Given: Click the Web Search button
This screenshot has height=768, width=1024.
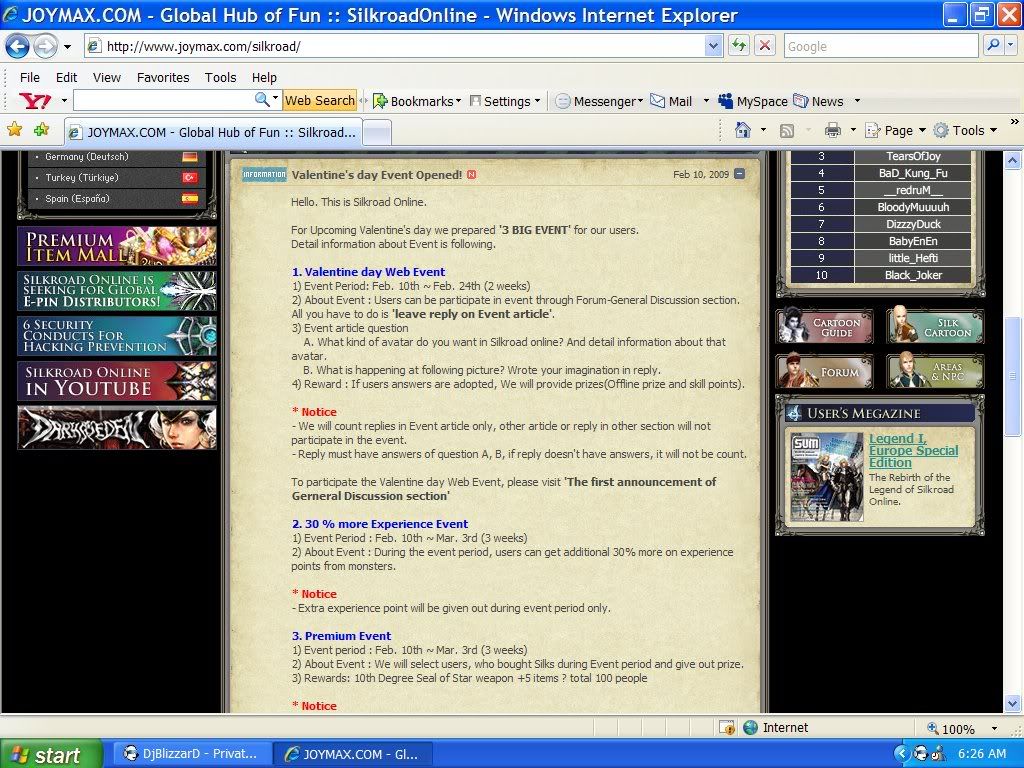Looking at the screenshot, I should coord(319,101).
